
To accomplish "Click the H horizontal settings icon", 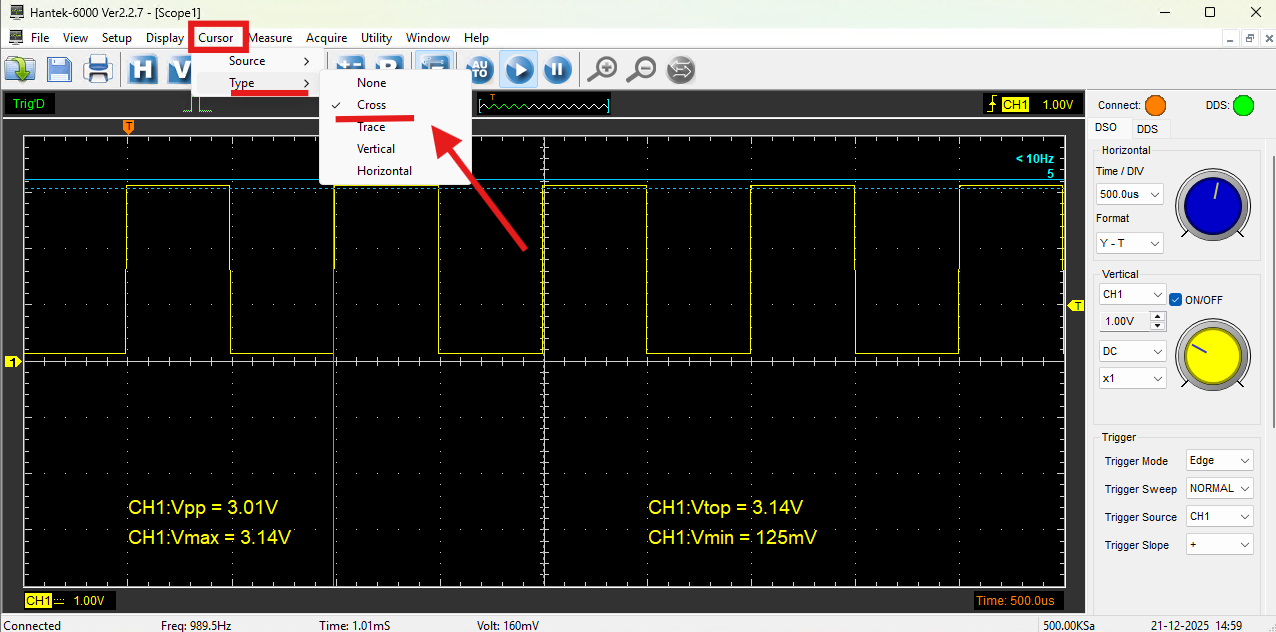I will coord(143,69).
